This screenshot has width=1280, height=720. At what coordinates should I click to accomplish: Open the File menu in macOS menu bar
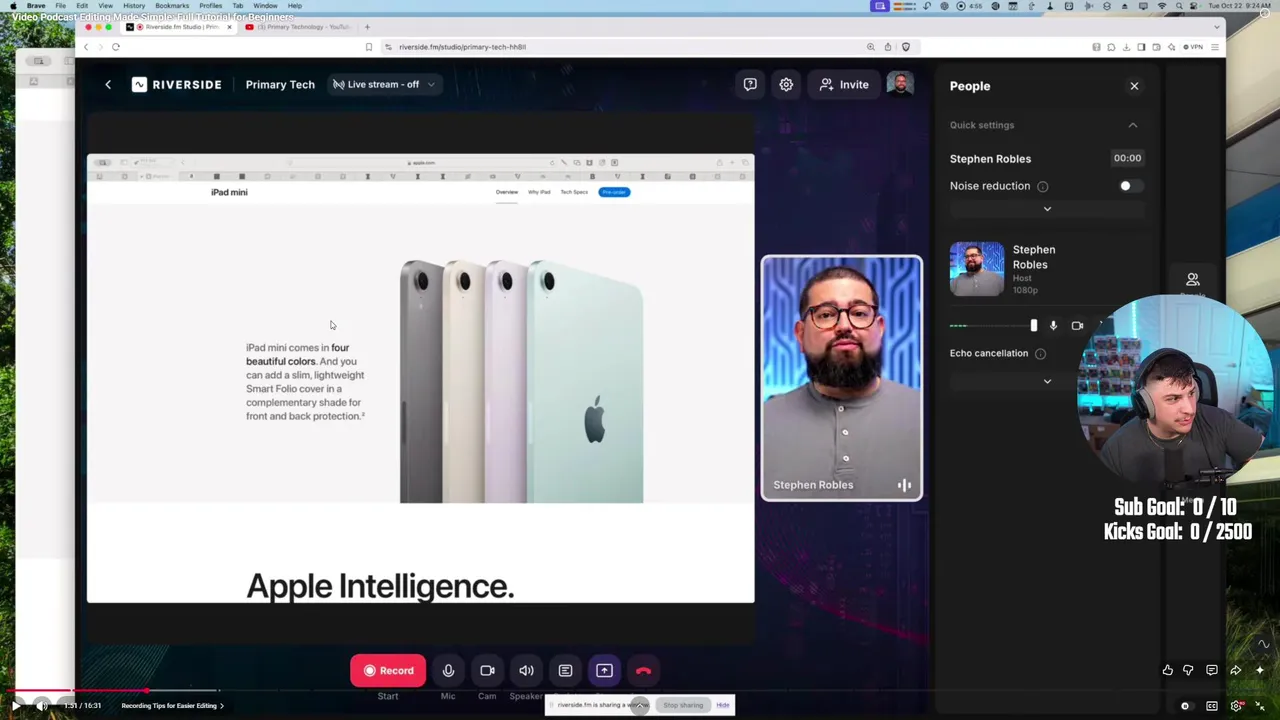tap(60, 6)
